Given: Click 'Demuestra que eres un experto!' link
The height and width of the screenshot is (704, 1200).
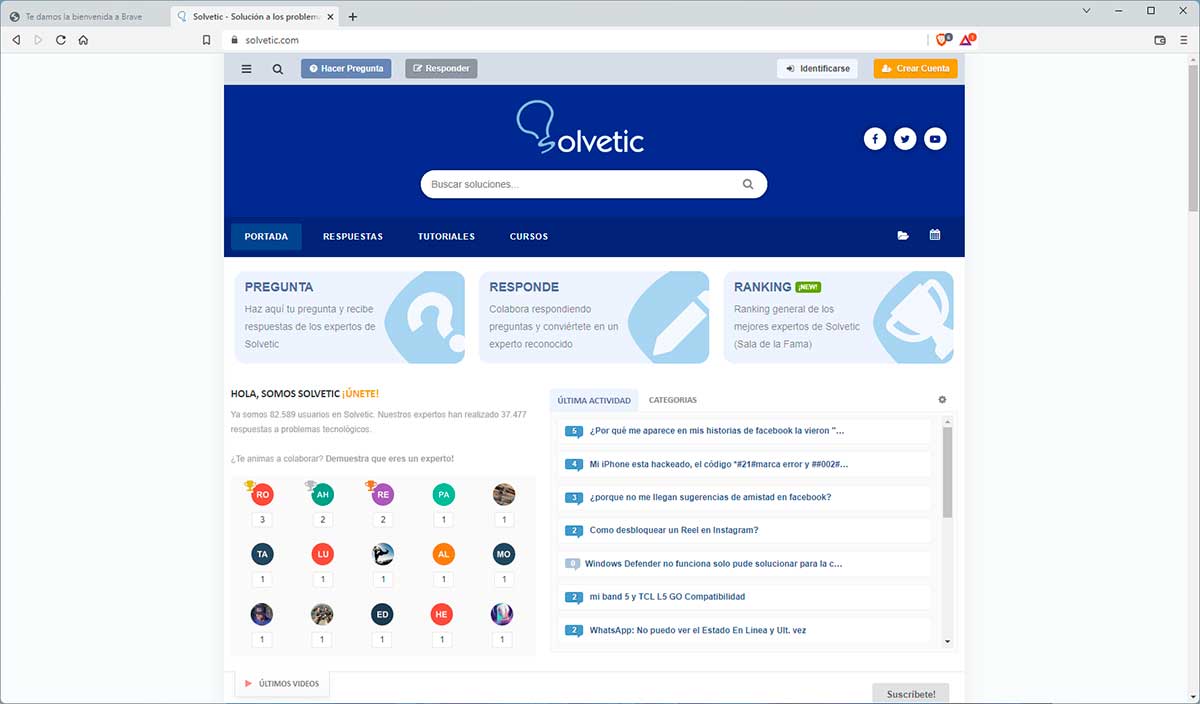Looking at the screenshot, I should (x=390, y=459).
